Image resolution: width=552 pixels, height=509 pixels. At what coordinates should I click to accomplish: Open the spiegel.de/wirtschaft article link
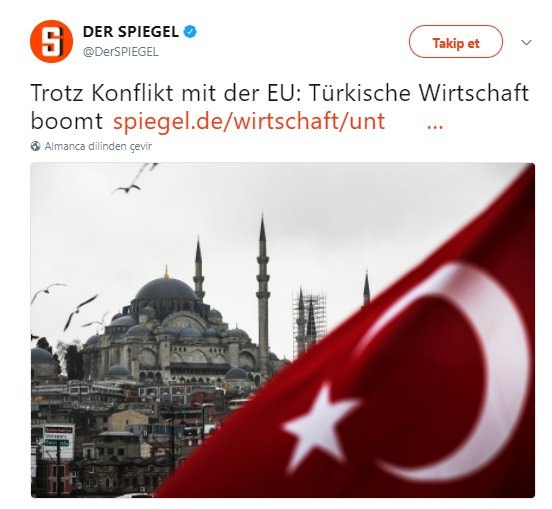click(249, 121)
